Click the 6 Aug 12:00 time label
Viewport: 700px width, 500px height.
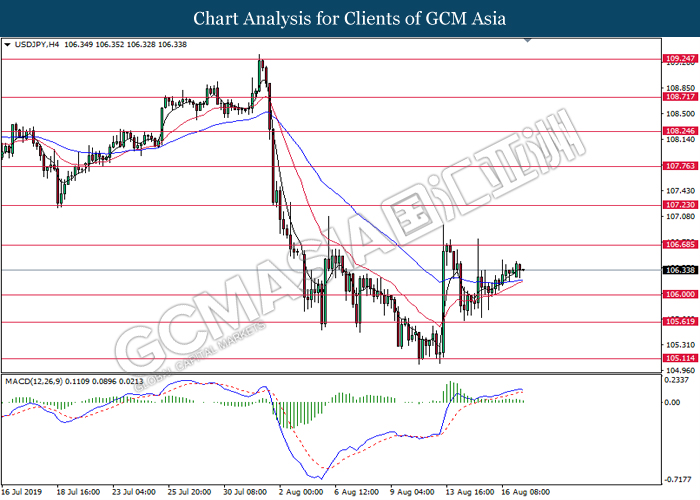point(357,492)
